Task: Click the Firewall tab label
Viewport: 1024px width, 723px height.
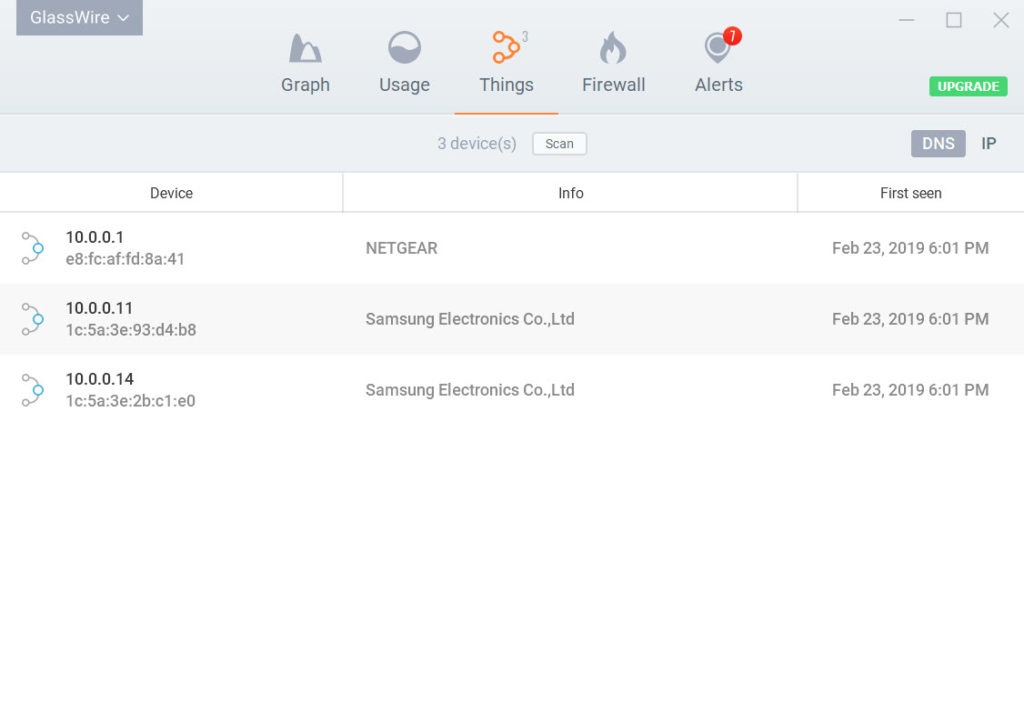Action: (613, 85)
